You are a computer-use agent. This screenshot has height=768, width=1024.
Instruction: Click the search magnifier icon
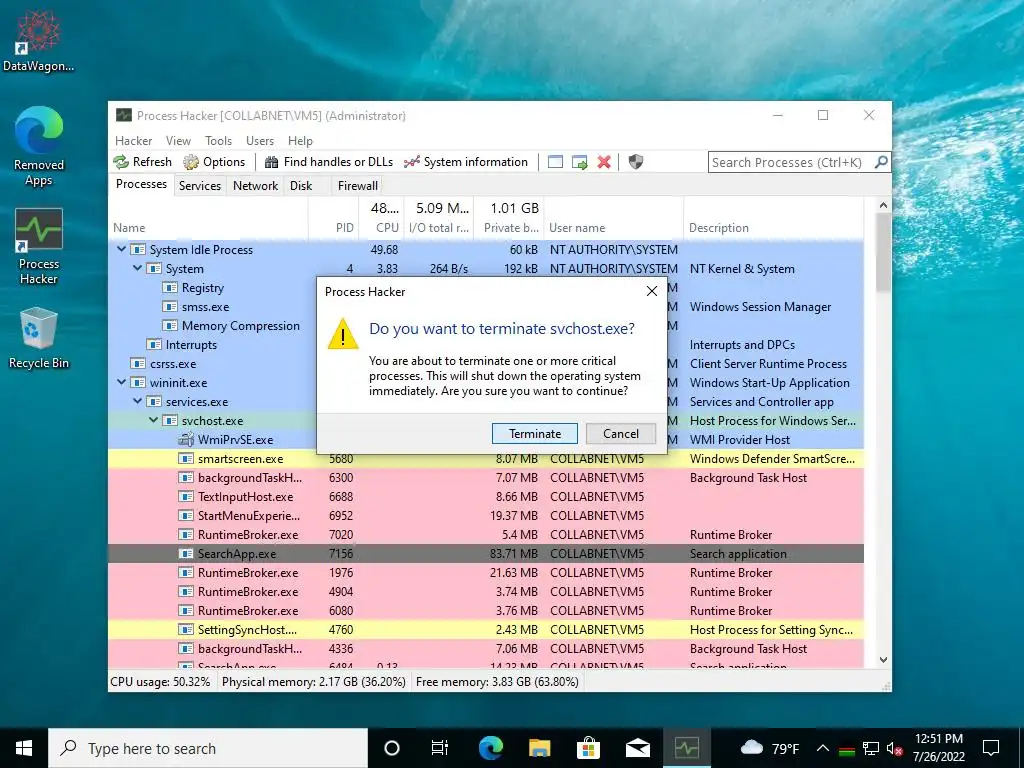[881, 161]
